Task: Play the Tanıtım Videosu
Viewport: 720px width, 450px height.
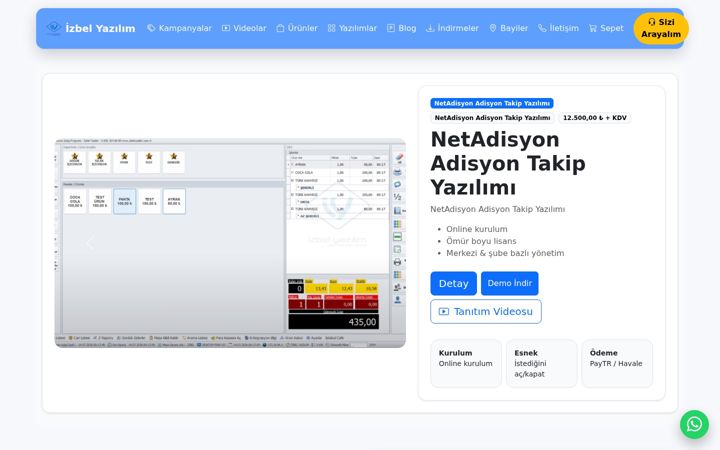Action: pos(486,311)
